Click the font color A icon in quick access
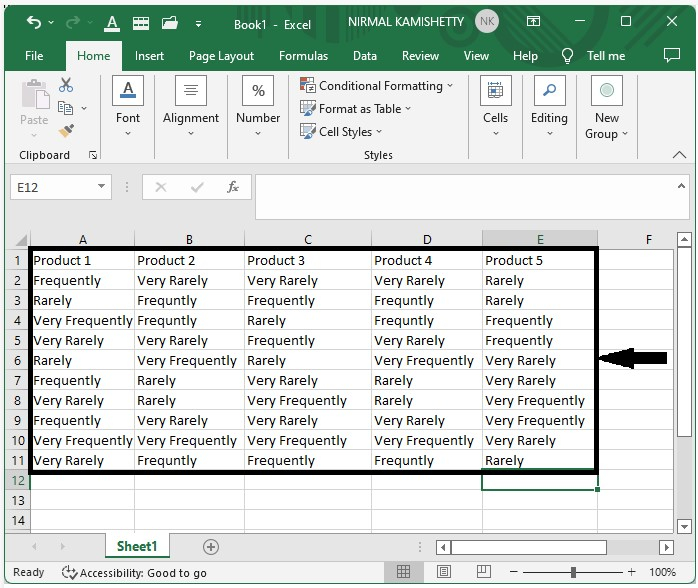Image resolution: width=698 pixels, height=588 pixels. point(112,23)
